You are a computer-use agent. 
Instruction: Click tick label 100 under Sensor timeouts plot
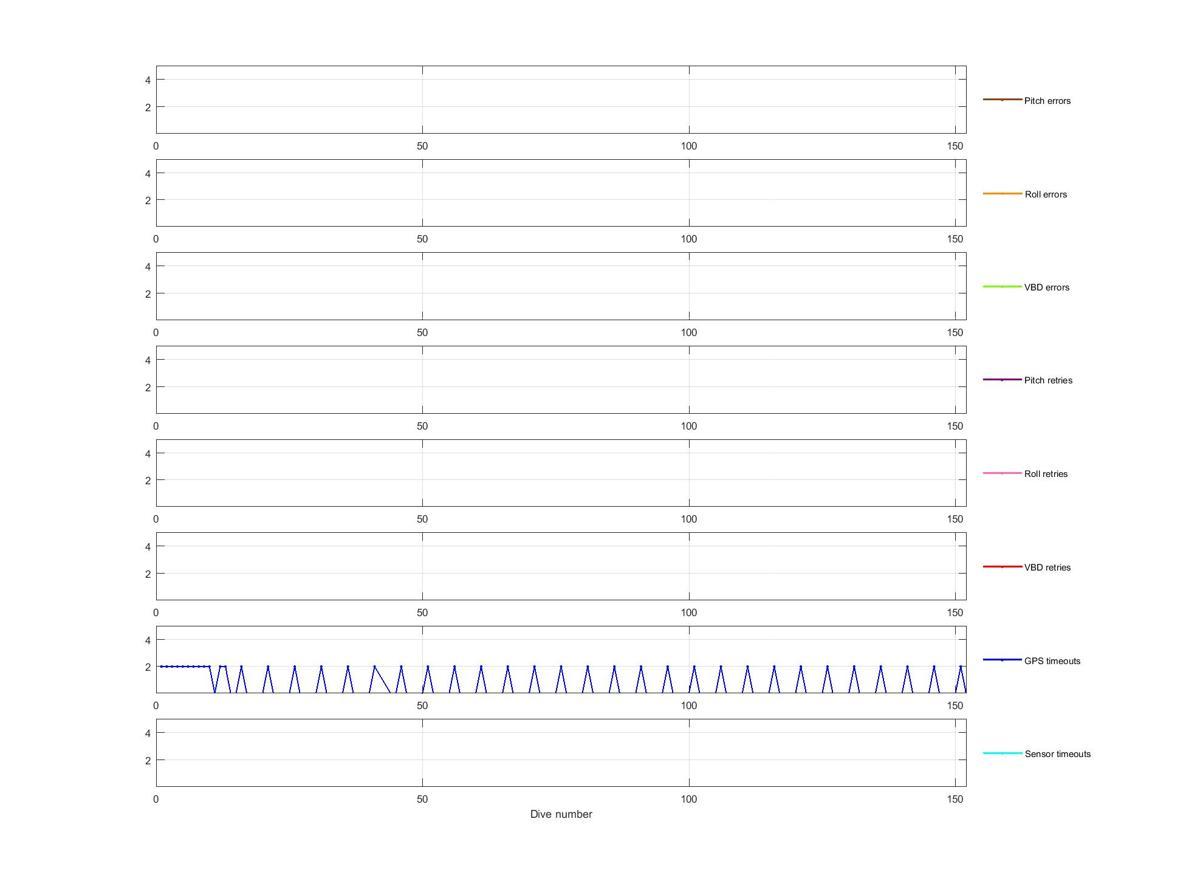click(689, 799)
